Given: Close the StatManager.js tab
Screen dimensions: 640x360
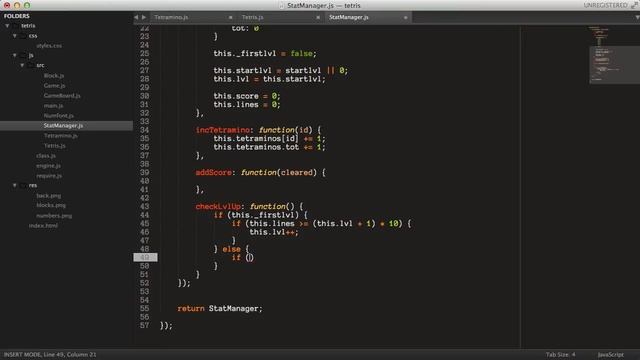Looking at the screenshot, I should coord(405,17).
